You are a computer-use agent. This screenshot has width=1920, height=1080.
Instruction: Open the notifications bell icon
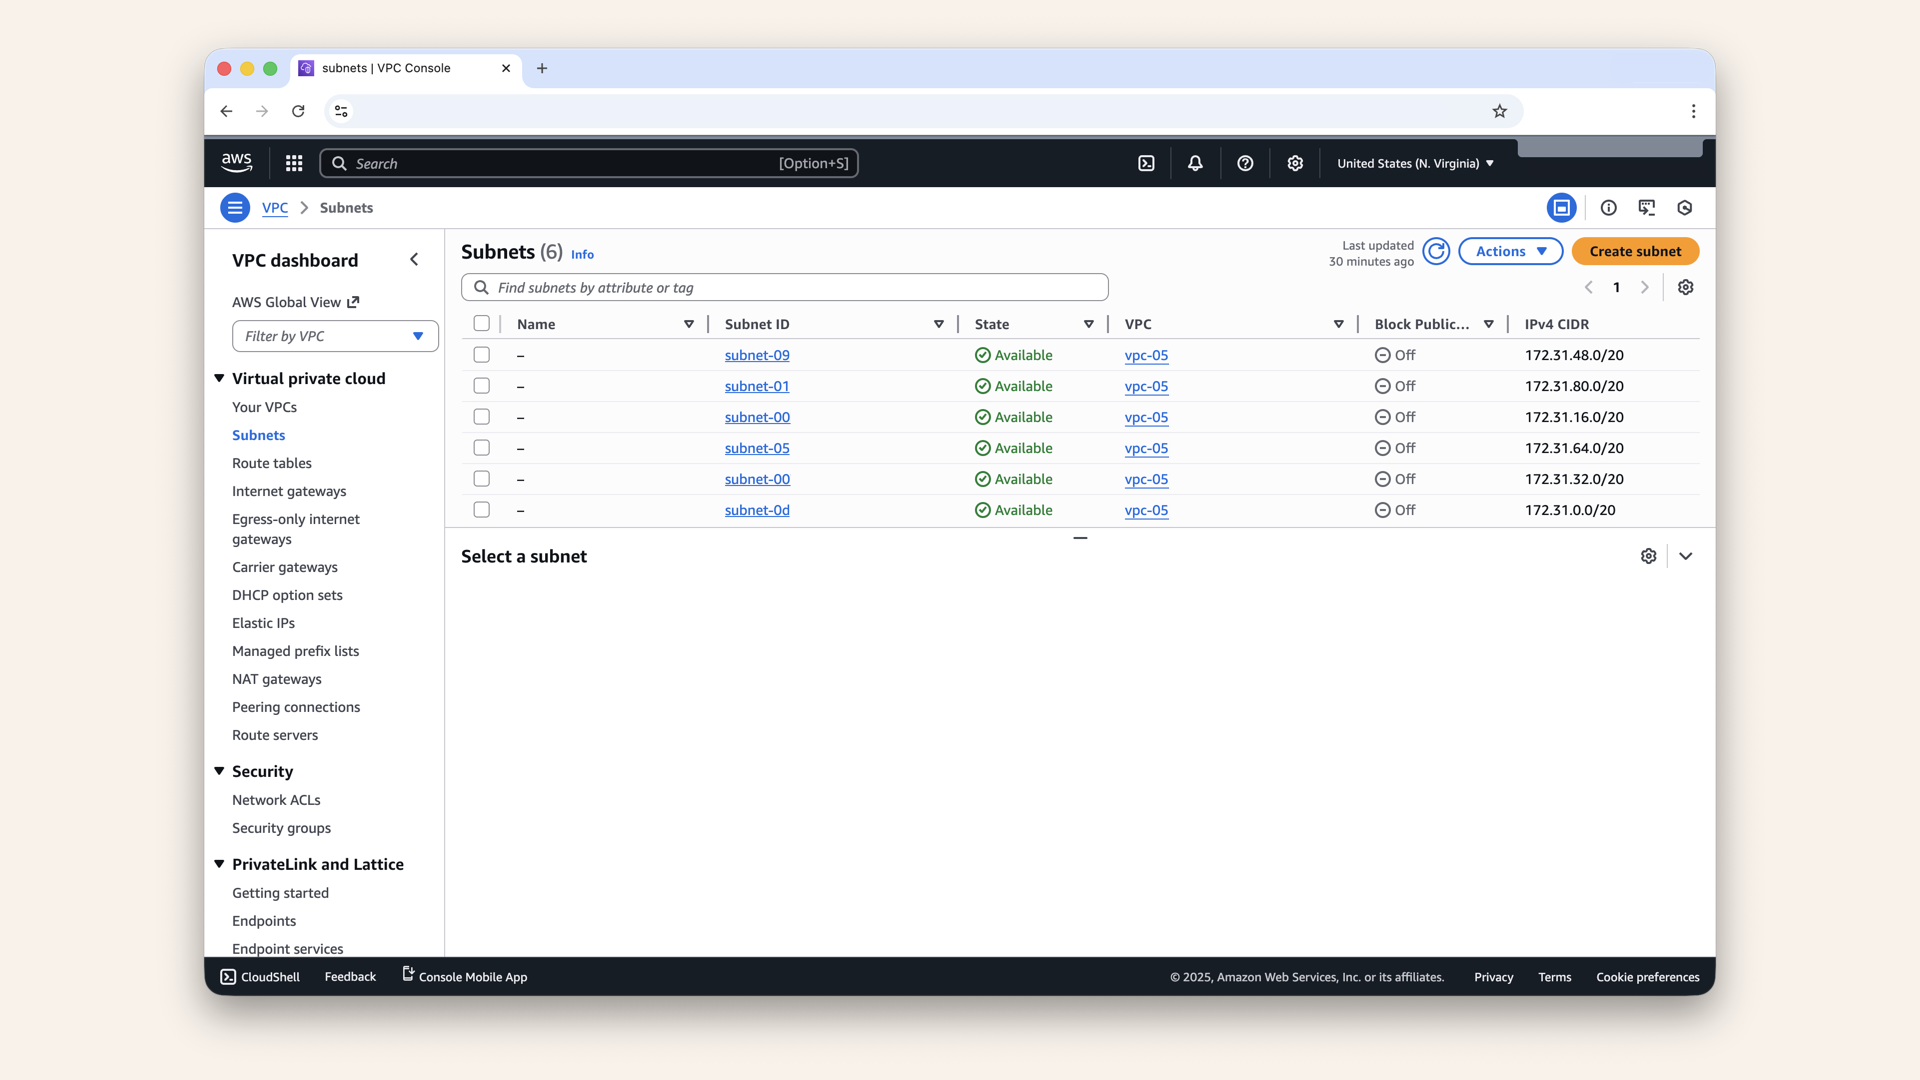pyautogui.click(x=1194, y=163)
